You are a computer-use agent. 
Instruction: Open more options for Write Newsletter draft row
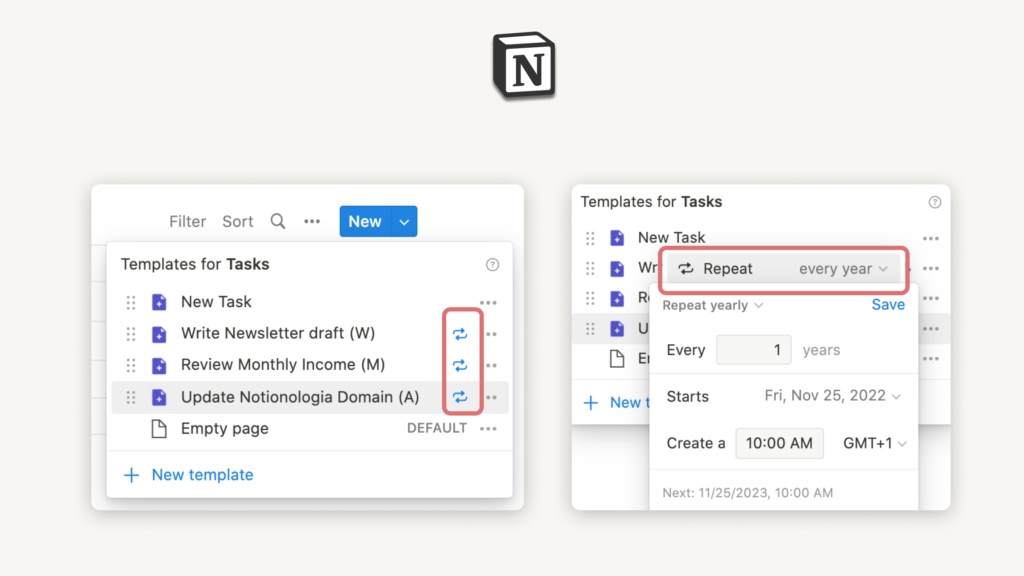pyautogui.click(x=492, y=334)
